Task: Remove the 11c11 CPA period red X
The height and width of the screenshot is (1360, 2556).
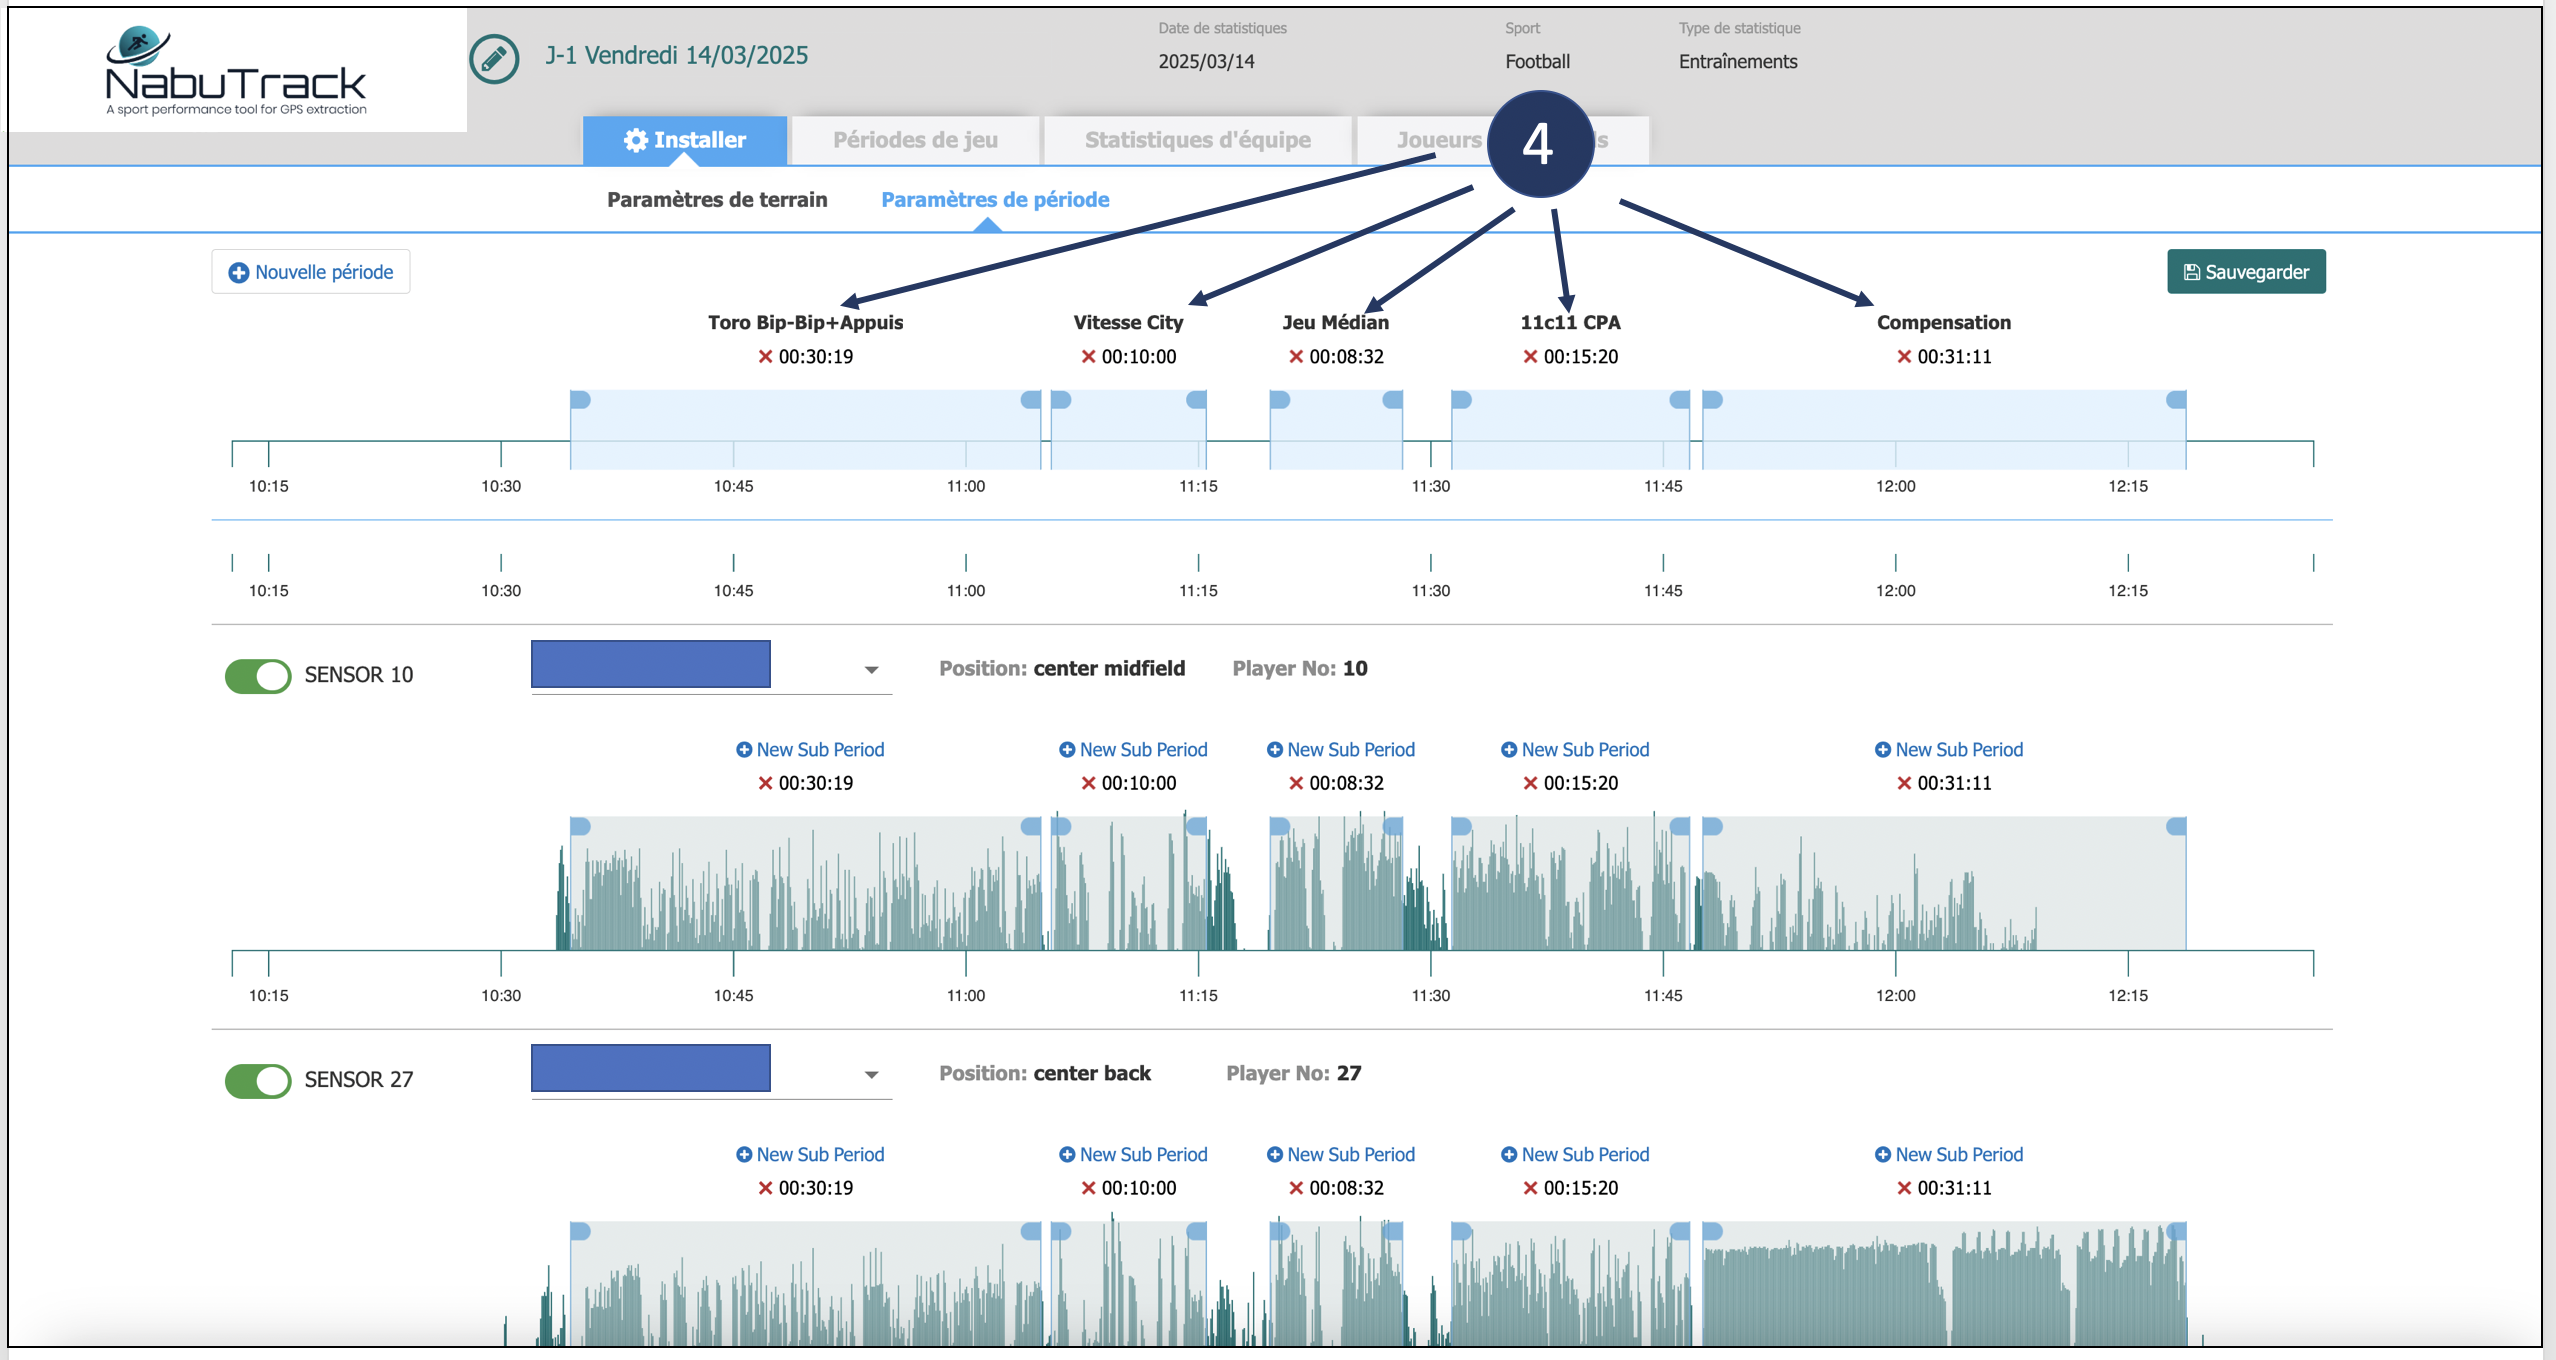Action: (x=1530, y=357)
